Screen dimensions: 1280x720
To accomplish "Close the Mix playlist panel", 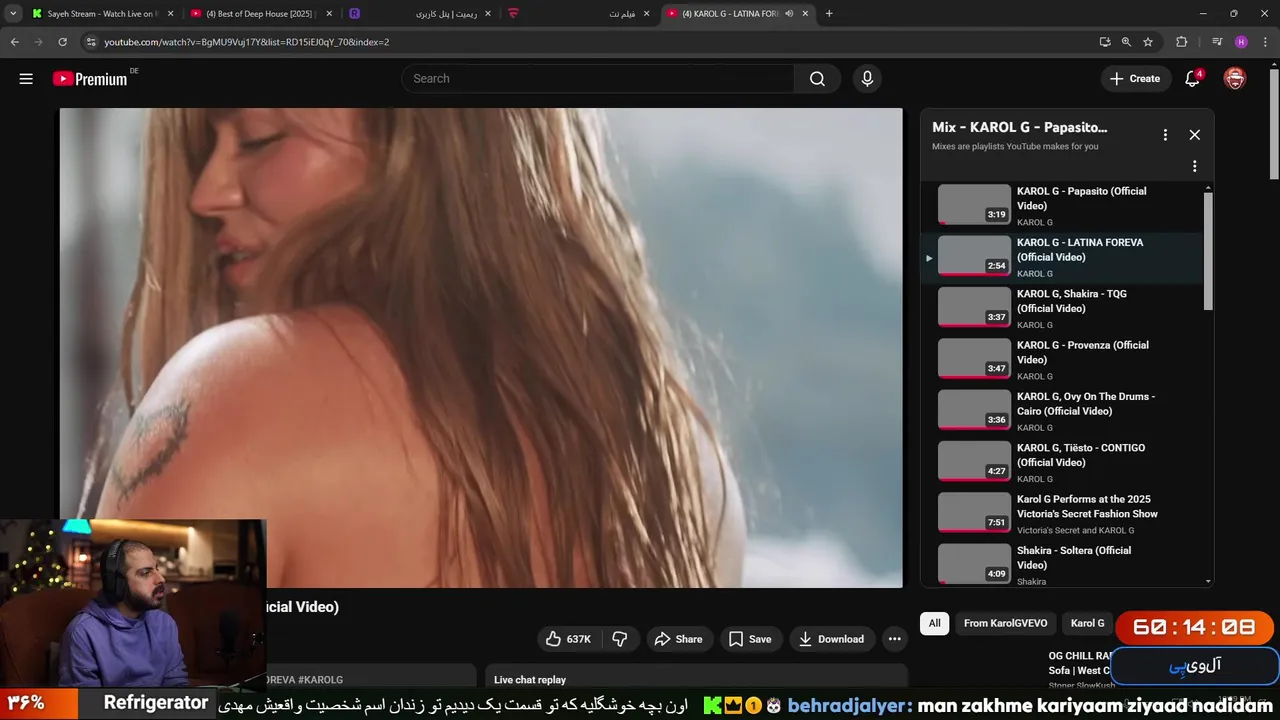I will click(x=1194, y=135).
